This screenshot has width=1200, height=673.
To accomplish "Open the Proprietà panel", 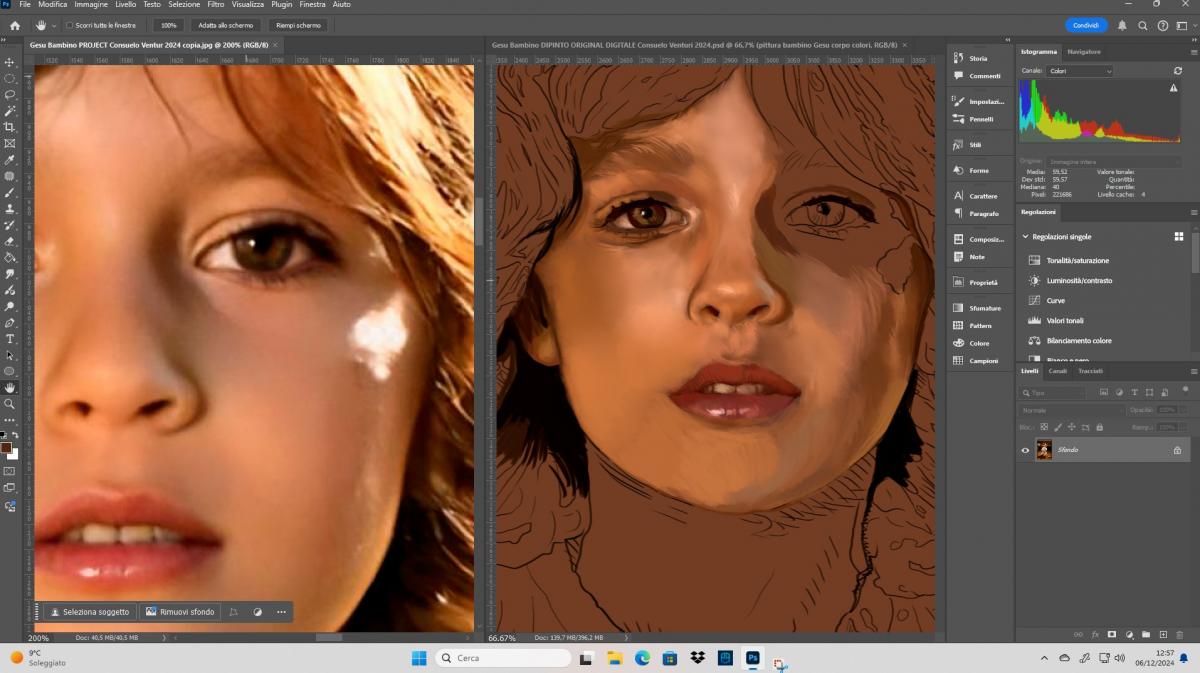I will [975, 283].
